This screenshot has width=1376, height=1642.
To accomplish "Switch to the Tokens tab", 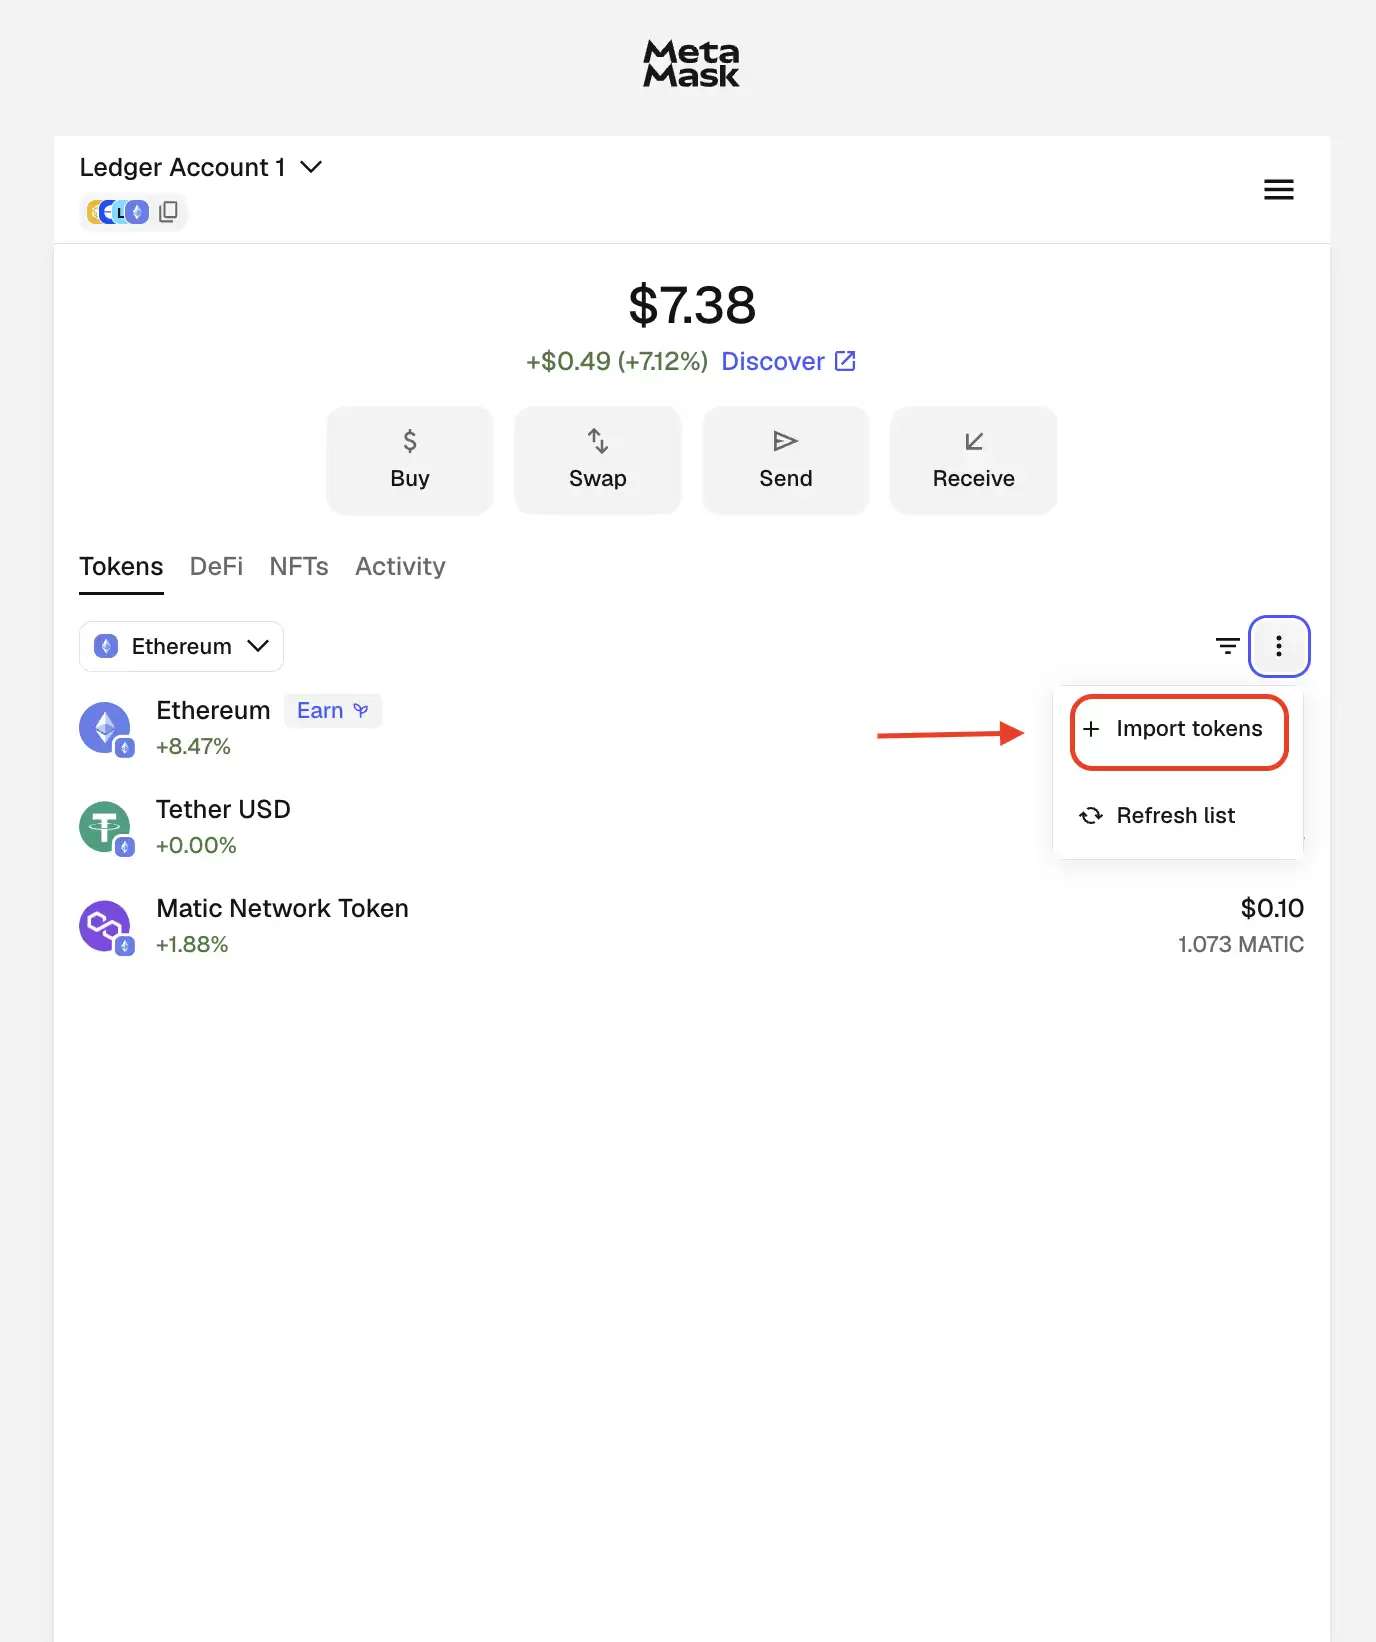I will pyautogui.click(x=121, y=567).
